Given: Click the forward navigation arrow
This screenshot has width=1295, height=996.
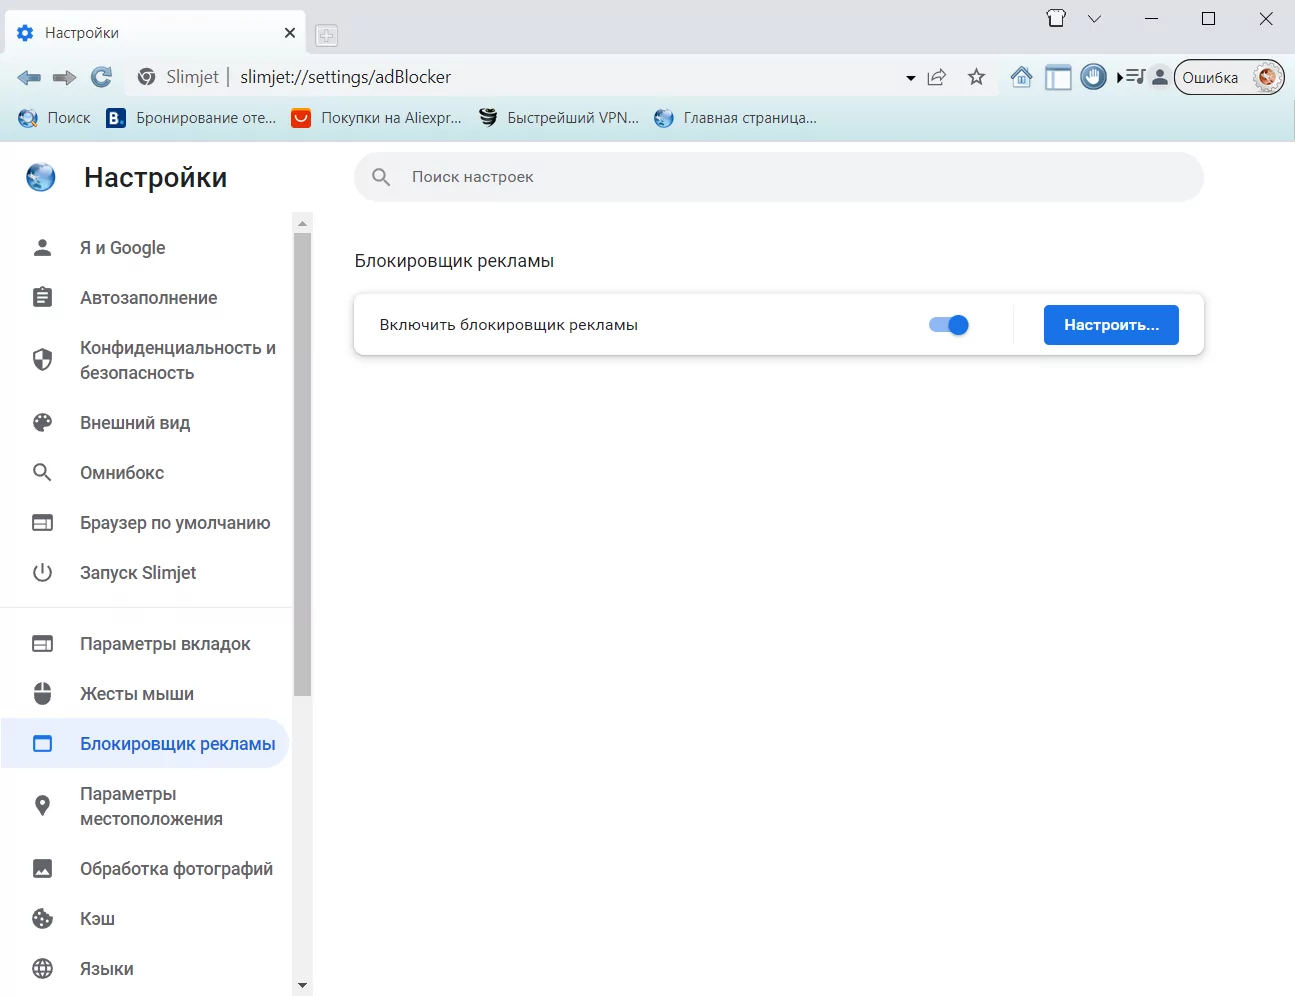Looking at the screenshot, I should point(65,77).
